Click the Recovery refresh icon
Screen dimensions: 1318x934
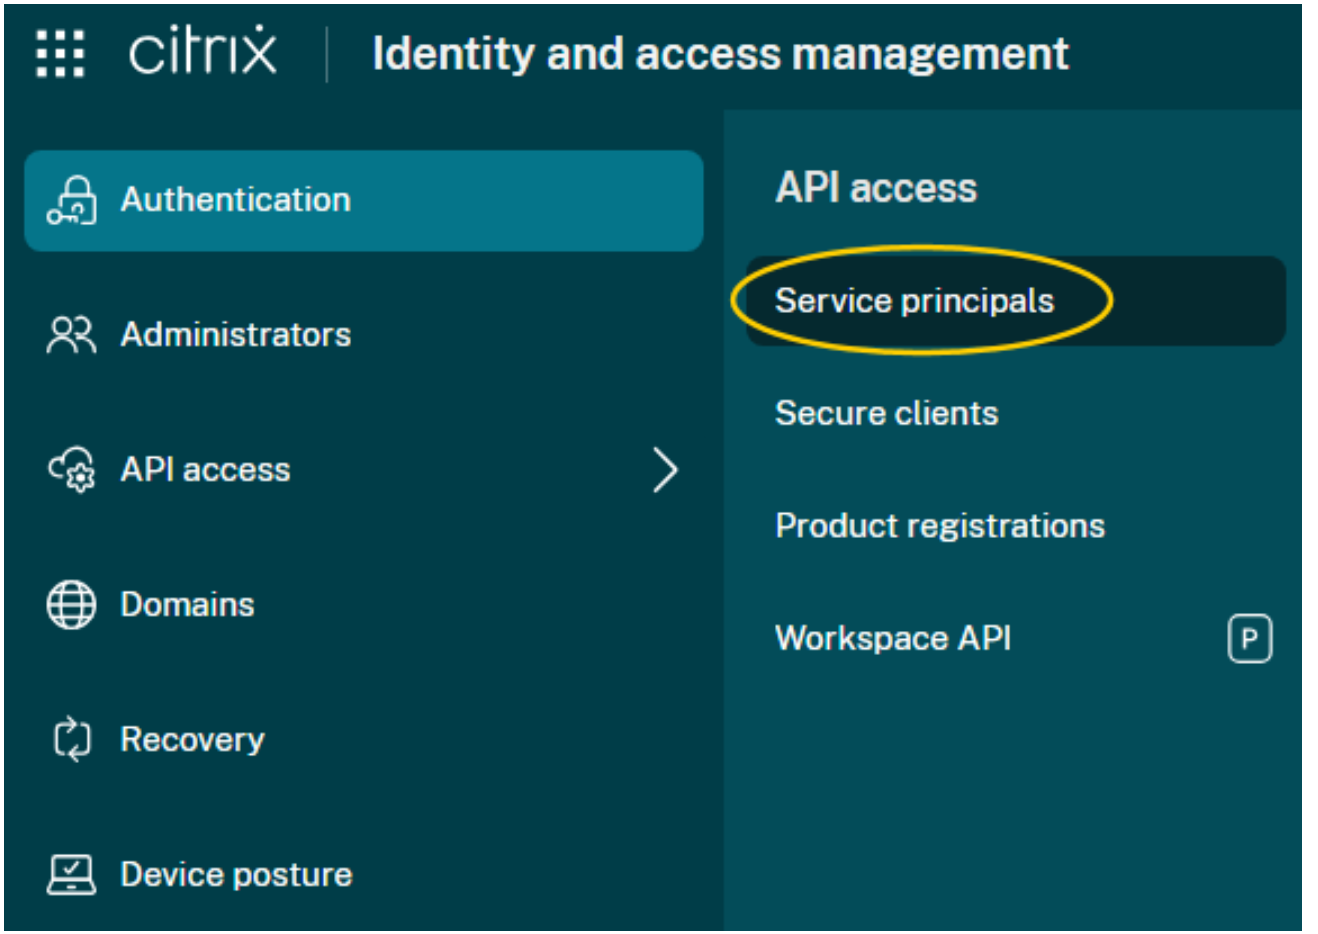tap(71, 740)
